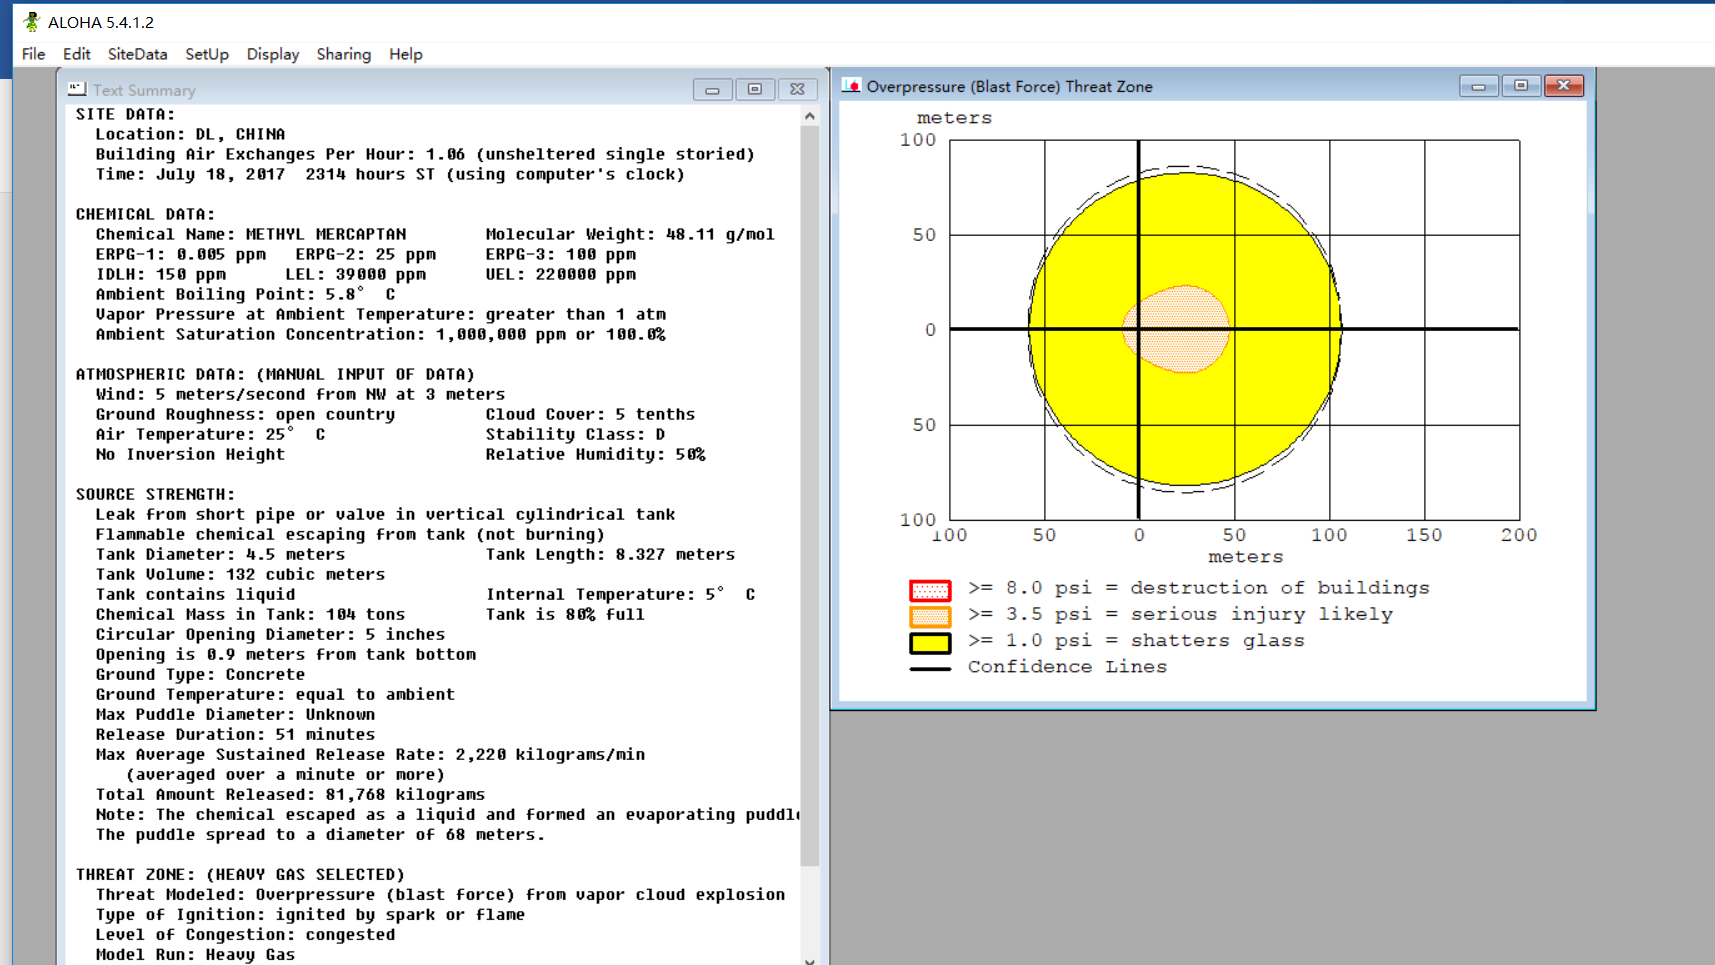Click "Total Amount Released: 81,768 kilograms" line
The image size is (1715, 965).
[x=290, y=794]
